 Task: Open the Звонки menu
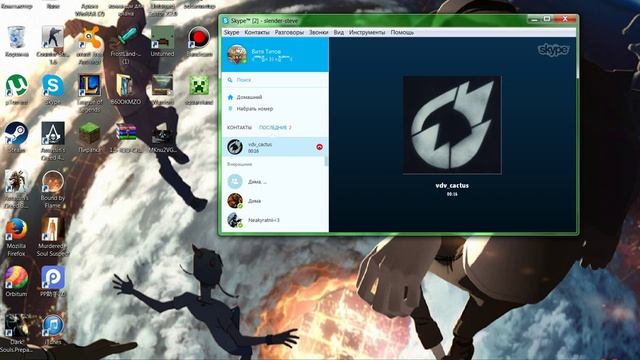pos(318,32)
